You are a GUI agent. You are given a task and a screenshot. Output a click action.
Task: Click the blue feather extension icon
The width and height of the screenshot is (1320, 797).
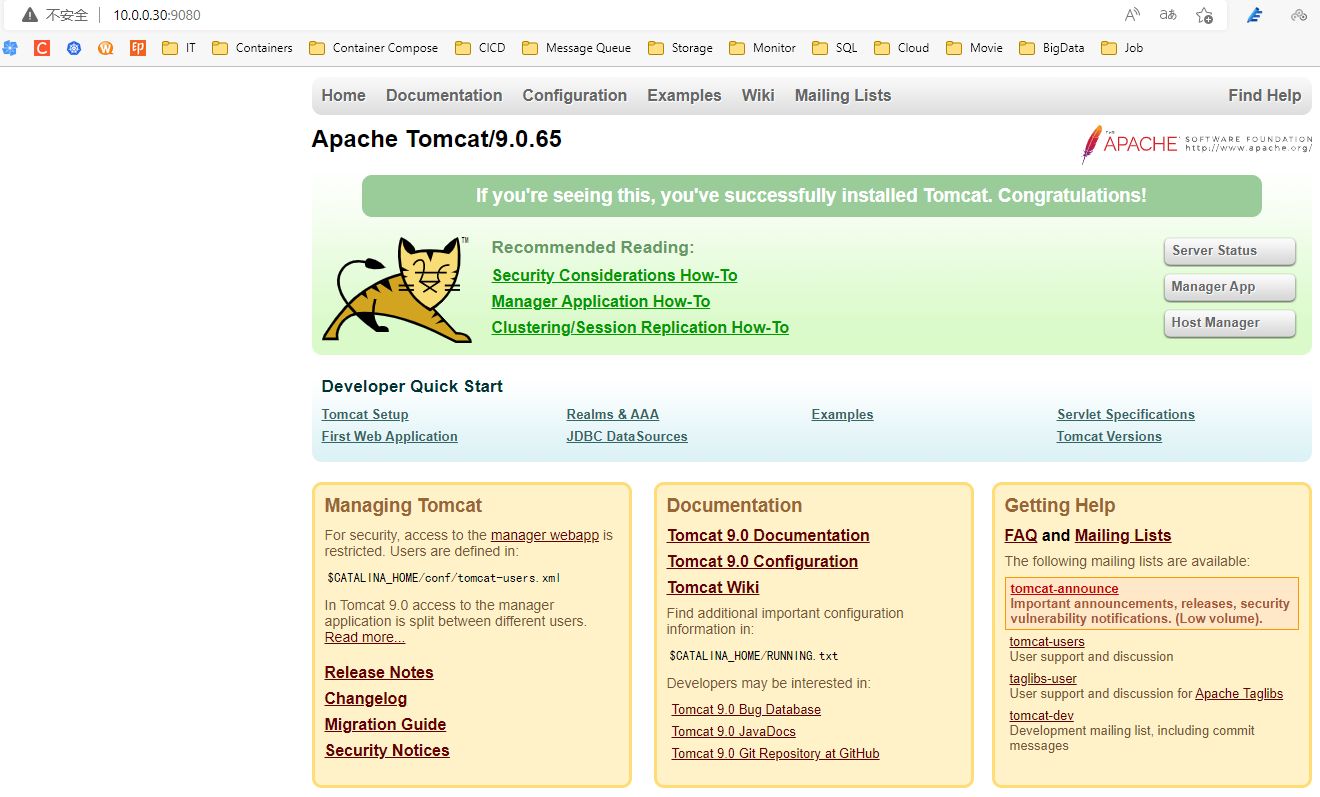[x=1254, y=15]
